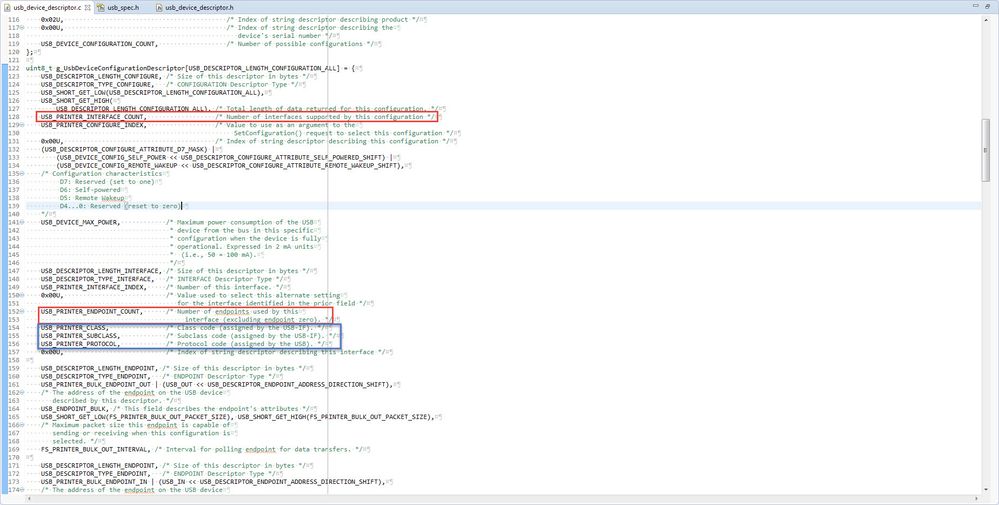Minimize the editor area
The height and width of the screenshot is (505, 999).
pyautogui.click(x=976, y=6)
